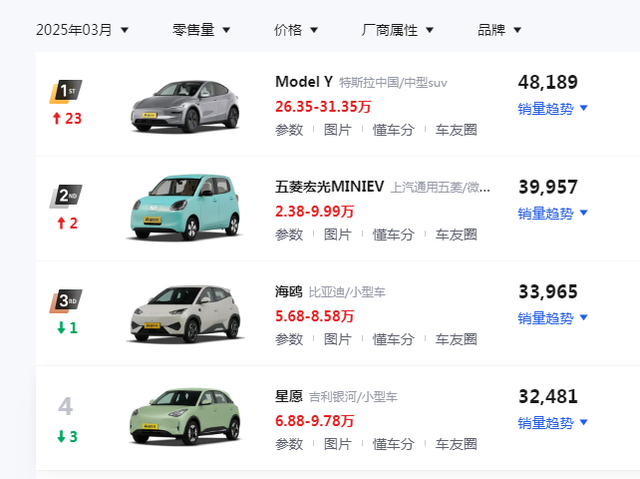
Task: Open the teal 五菱宏光MINIEV car image
Action: pyautogui.click(x=185, y=207)
